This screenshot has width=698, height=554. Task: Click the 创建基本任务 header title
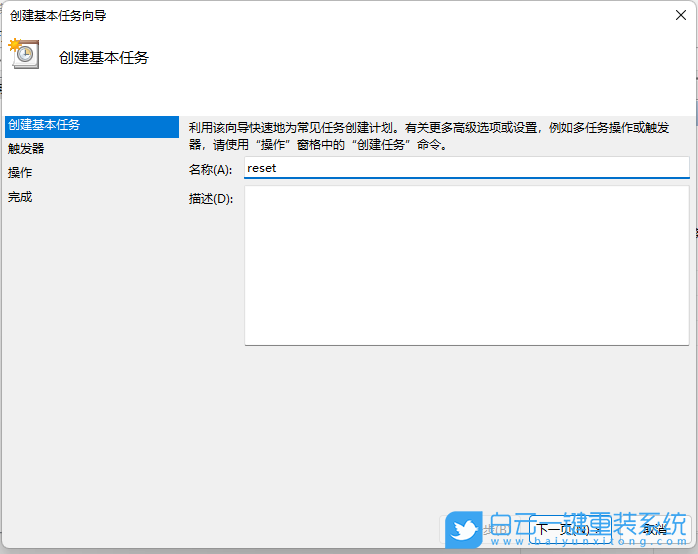104,58
